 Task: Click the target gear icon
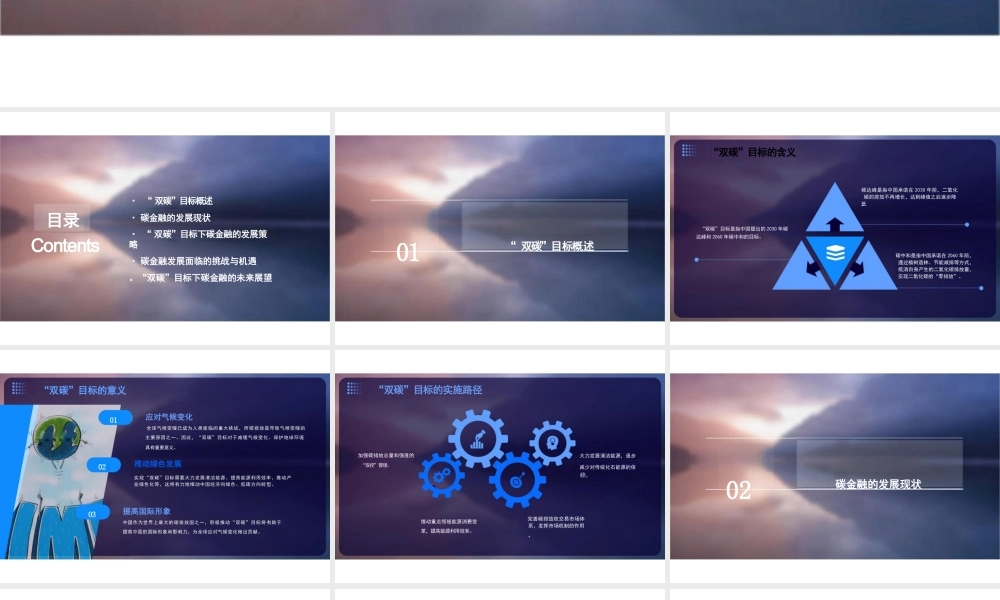[x=517, y=479]
